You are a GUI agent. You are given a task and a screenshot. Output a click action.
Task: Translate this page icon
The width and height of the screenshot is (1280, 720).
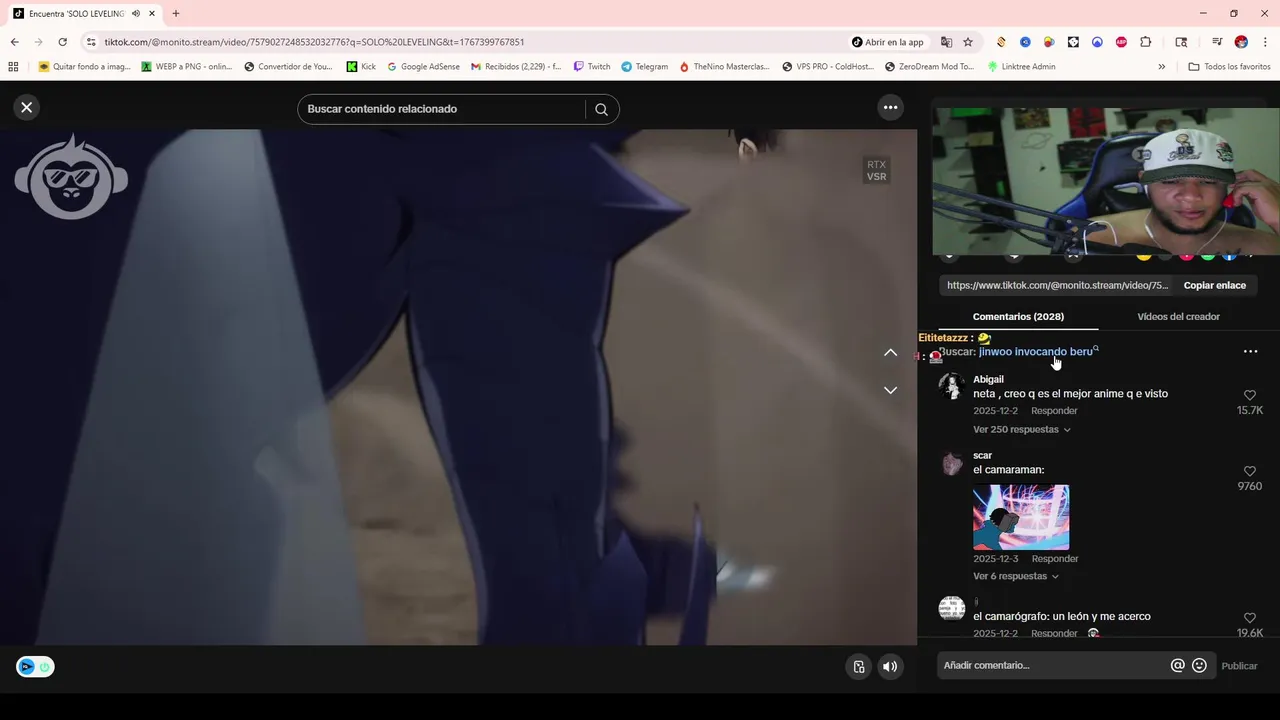[x=946, y=42]
